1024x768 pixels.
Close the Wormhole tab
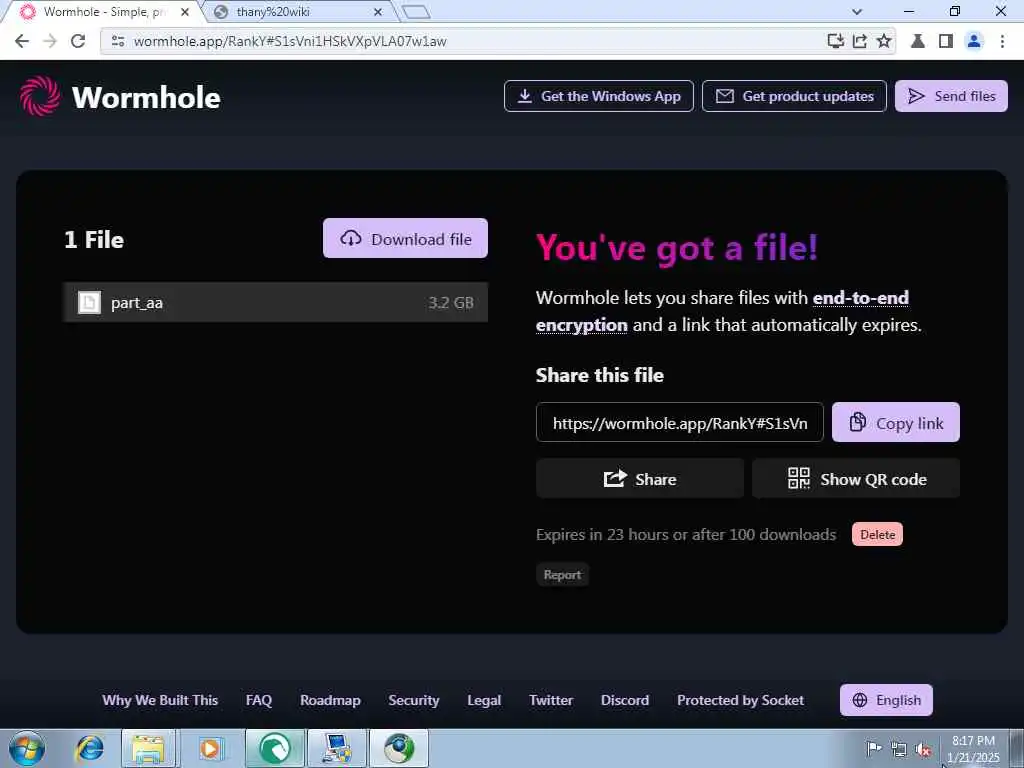point(185,12)
